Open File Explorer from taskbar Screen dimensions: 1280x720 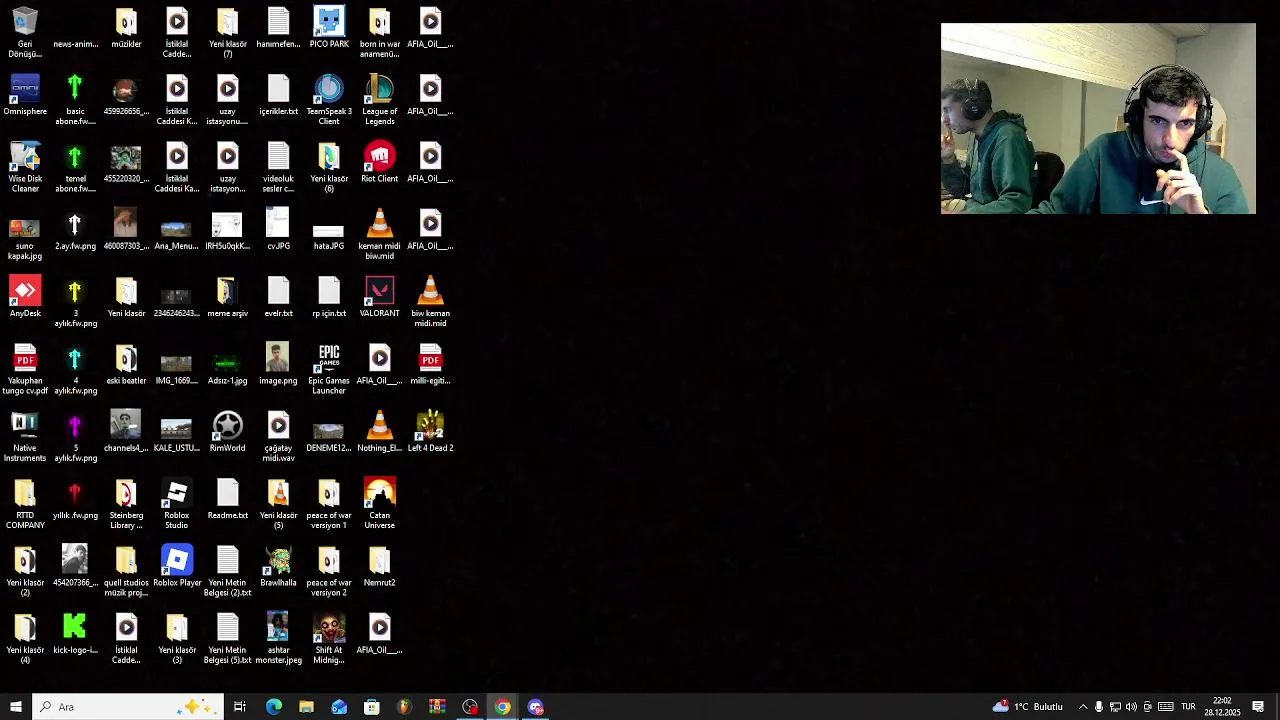click(306, 707)
